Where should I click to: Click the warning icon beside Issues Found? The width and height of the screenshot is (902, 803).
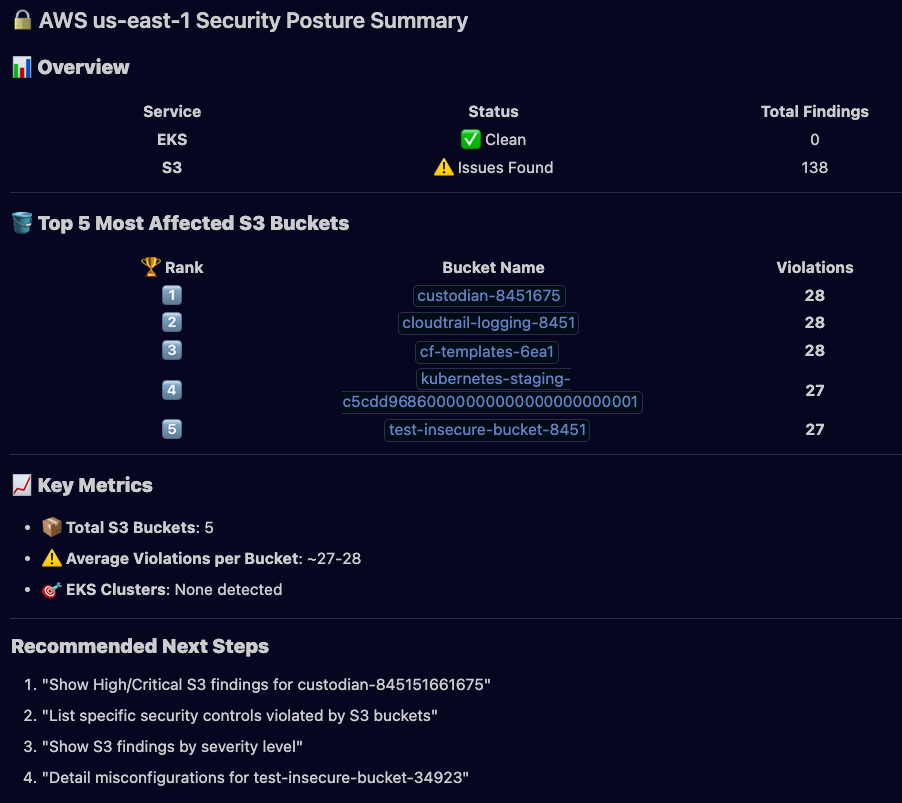coord(444,167)
